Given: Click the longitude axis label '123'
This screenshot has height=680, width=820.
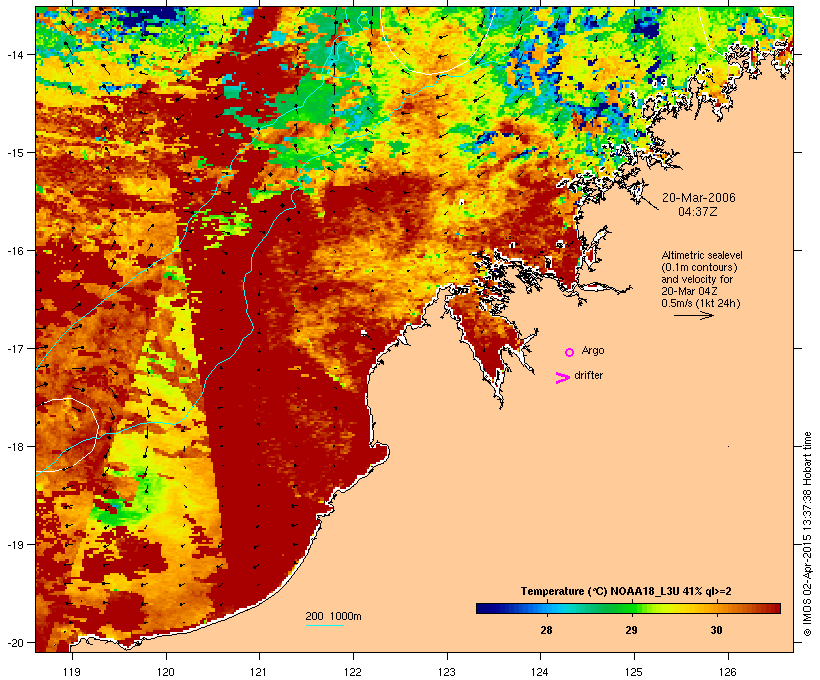Looking at the screenshot, I should pyautogui.click(x=447, y=672).
